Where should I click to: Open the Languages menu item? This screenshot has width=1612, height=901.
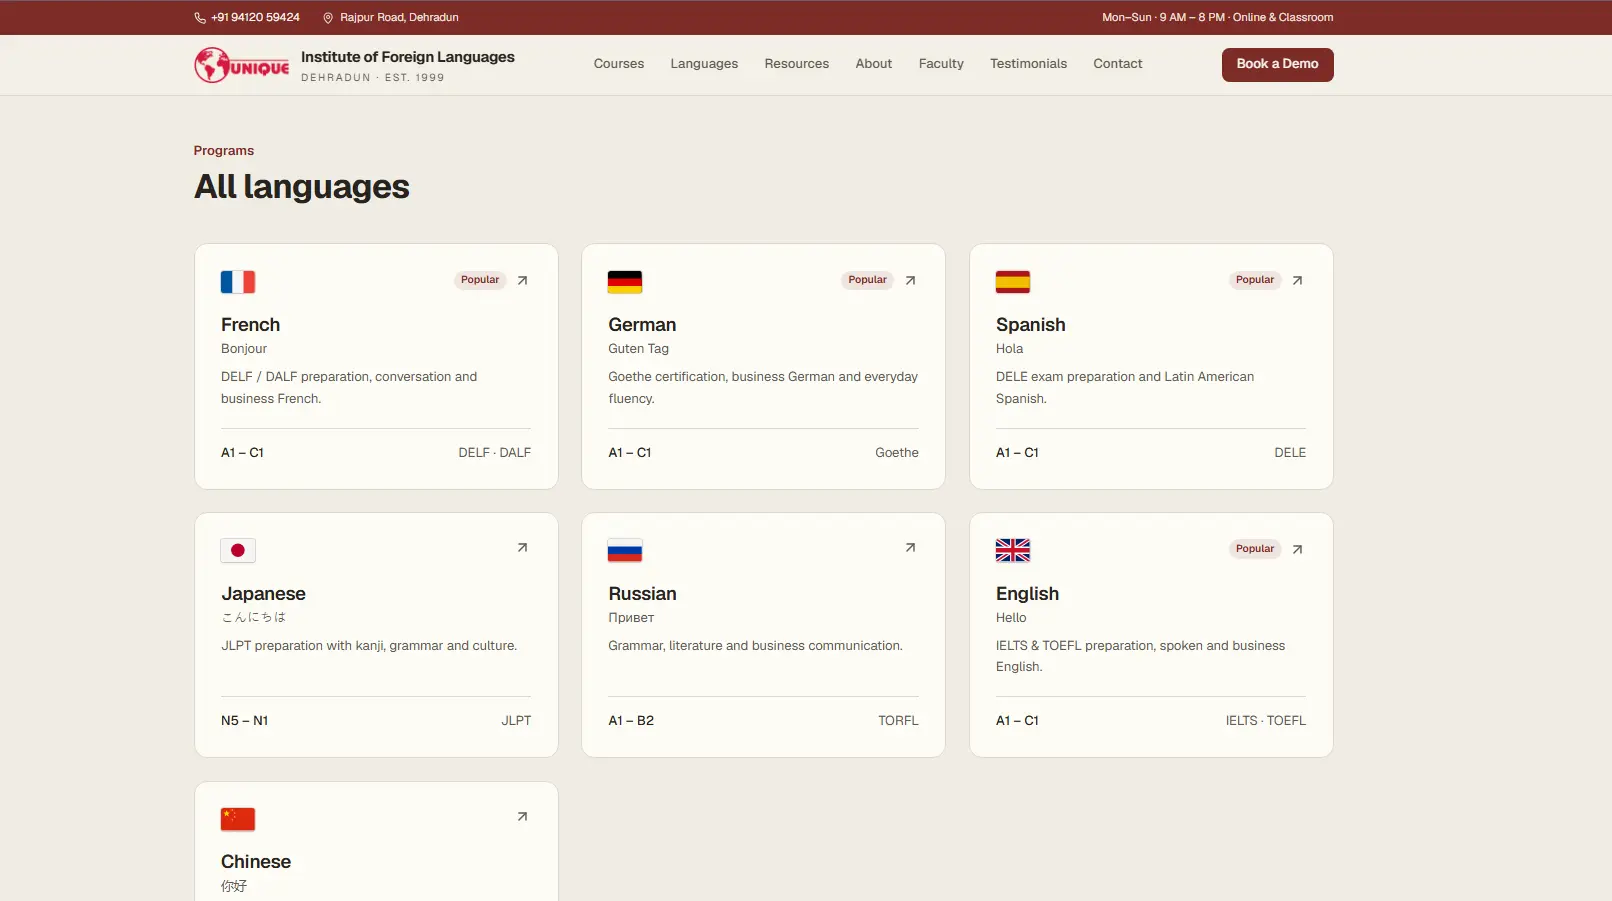pyautogui.click(x=704, y=64)
